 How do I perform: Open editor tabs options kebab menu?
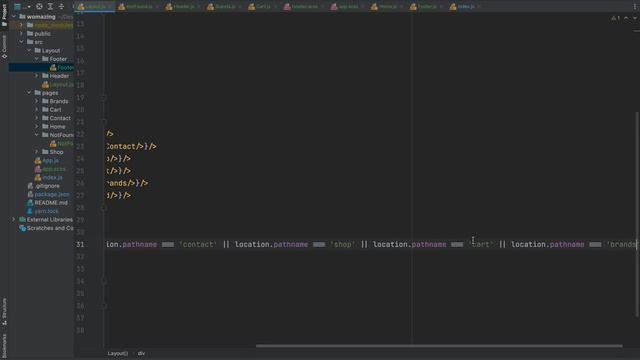pyautogui.click(x=635, y=7)
